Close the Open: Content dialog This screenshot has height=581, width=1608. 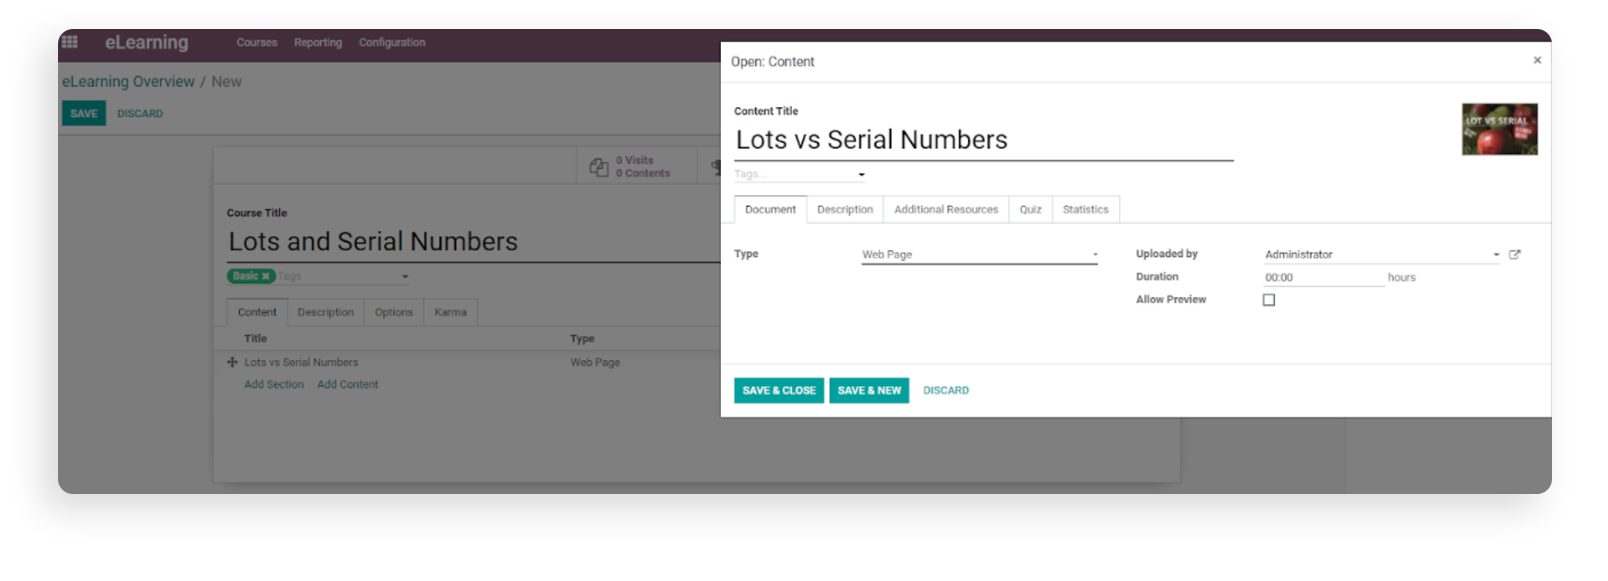[x=1537, y=61]
